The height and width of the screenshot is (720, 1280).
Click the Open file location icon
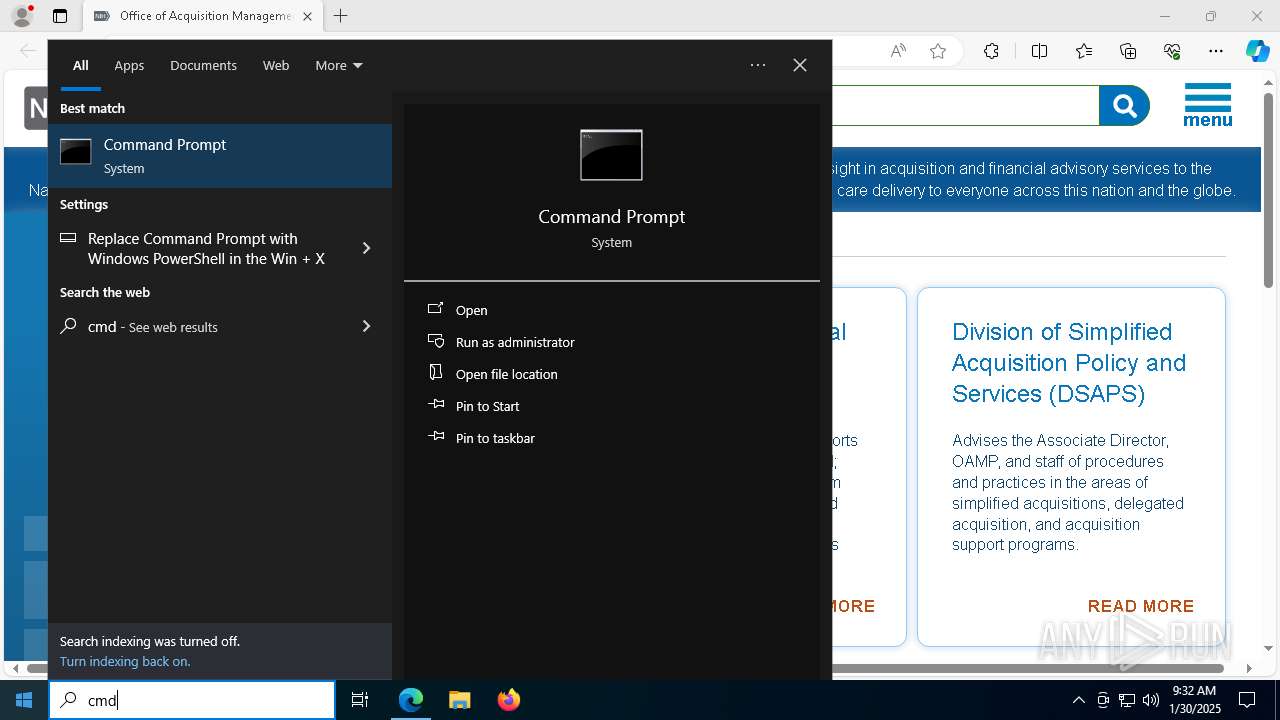point(435,373)
